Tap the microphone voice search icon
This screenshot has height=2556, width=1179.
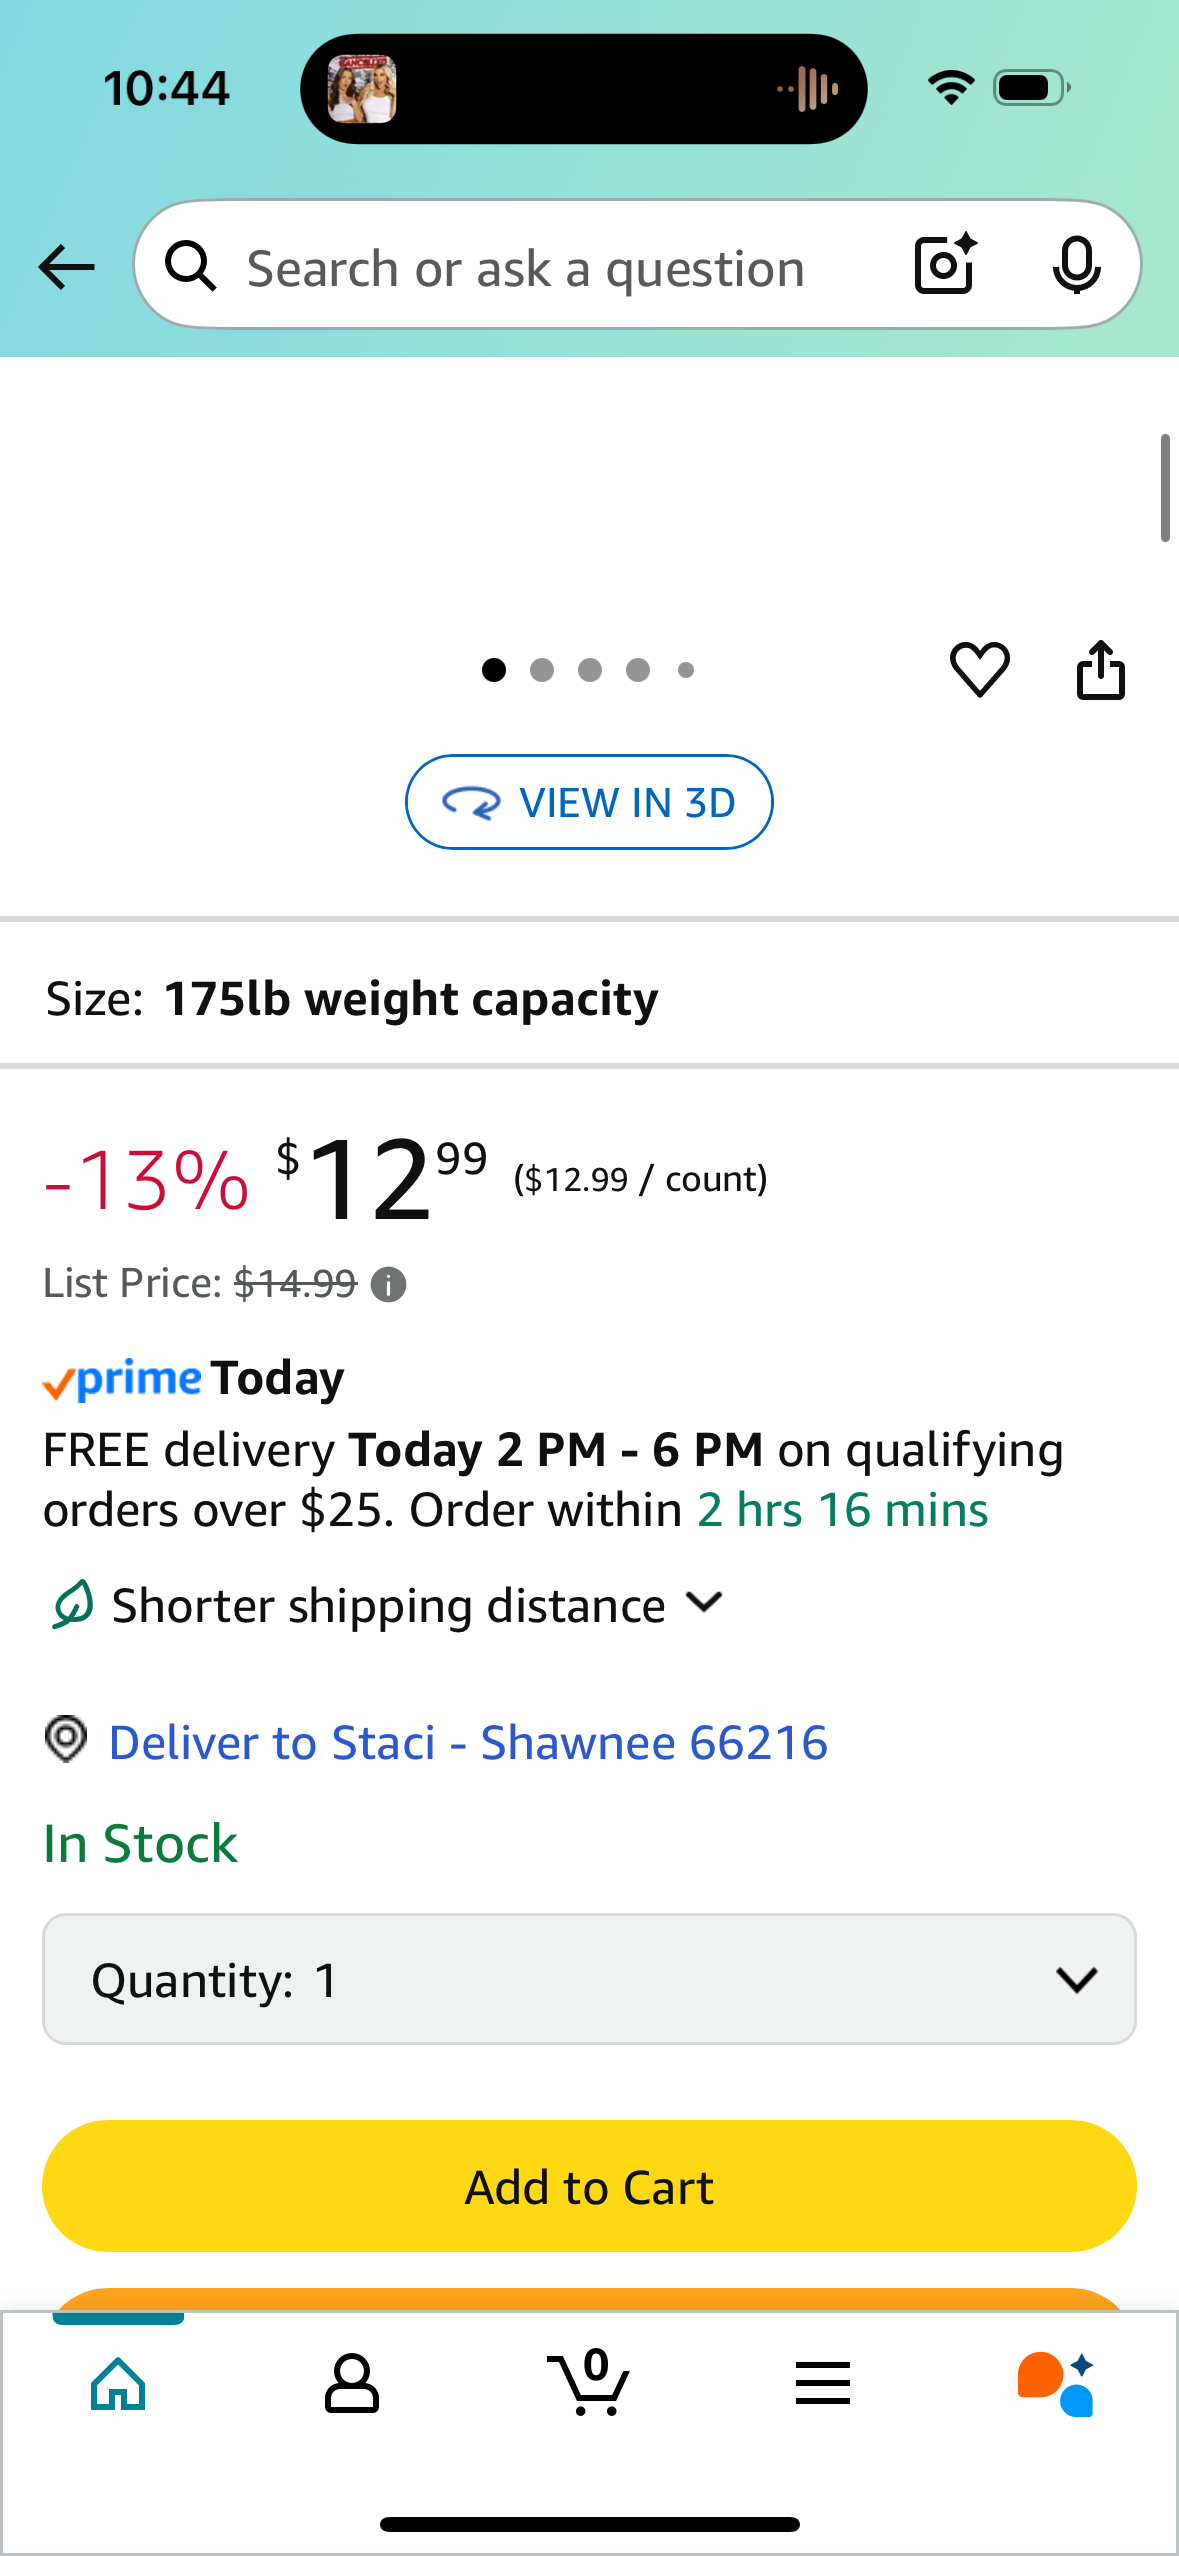1076,266
